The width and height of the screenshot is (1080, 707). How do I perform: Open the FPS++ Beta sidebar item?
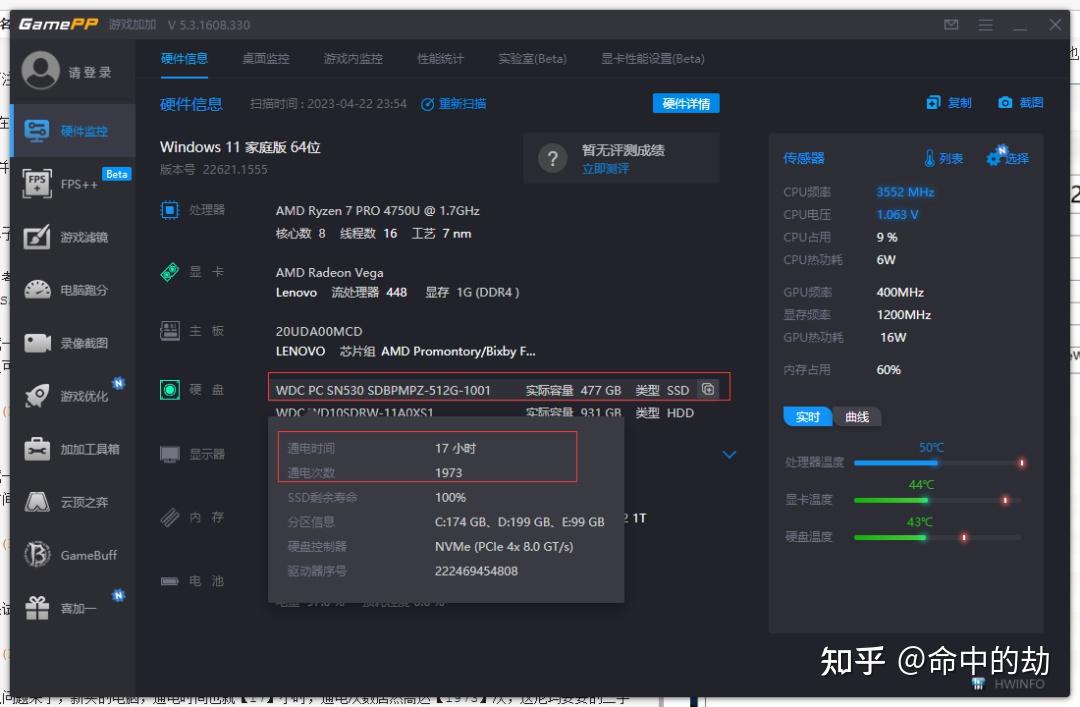(73, 184)
